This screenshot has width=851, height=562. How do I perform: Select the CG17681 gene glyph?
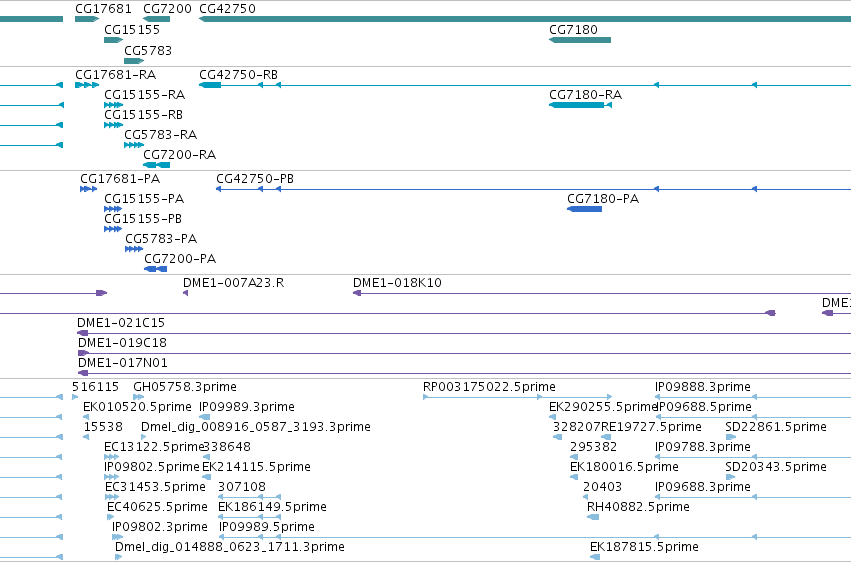pyautogui.click(x=87, y=19)
